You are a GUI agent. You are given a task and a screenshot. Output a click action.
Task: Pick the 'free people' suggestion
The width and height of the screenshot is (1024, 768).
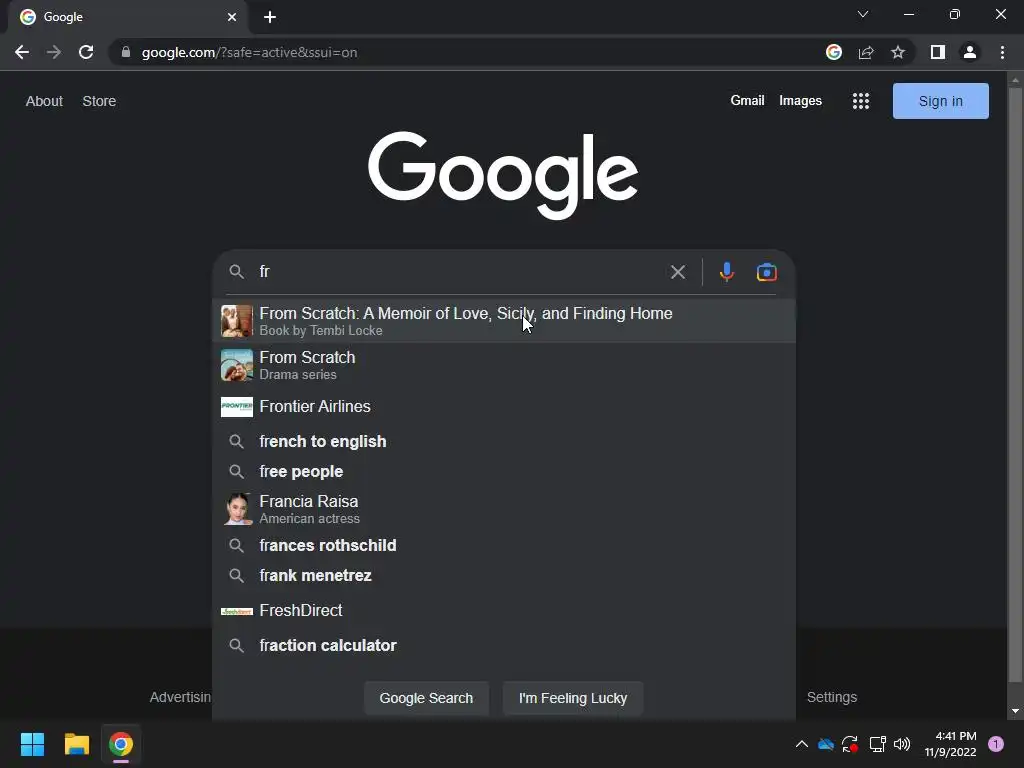tap(504, 472)
